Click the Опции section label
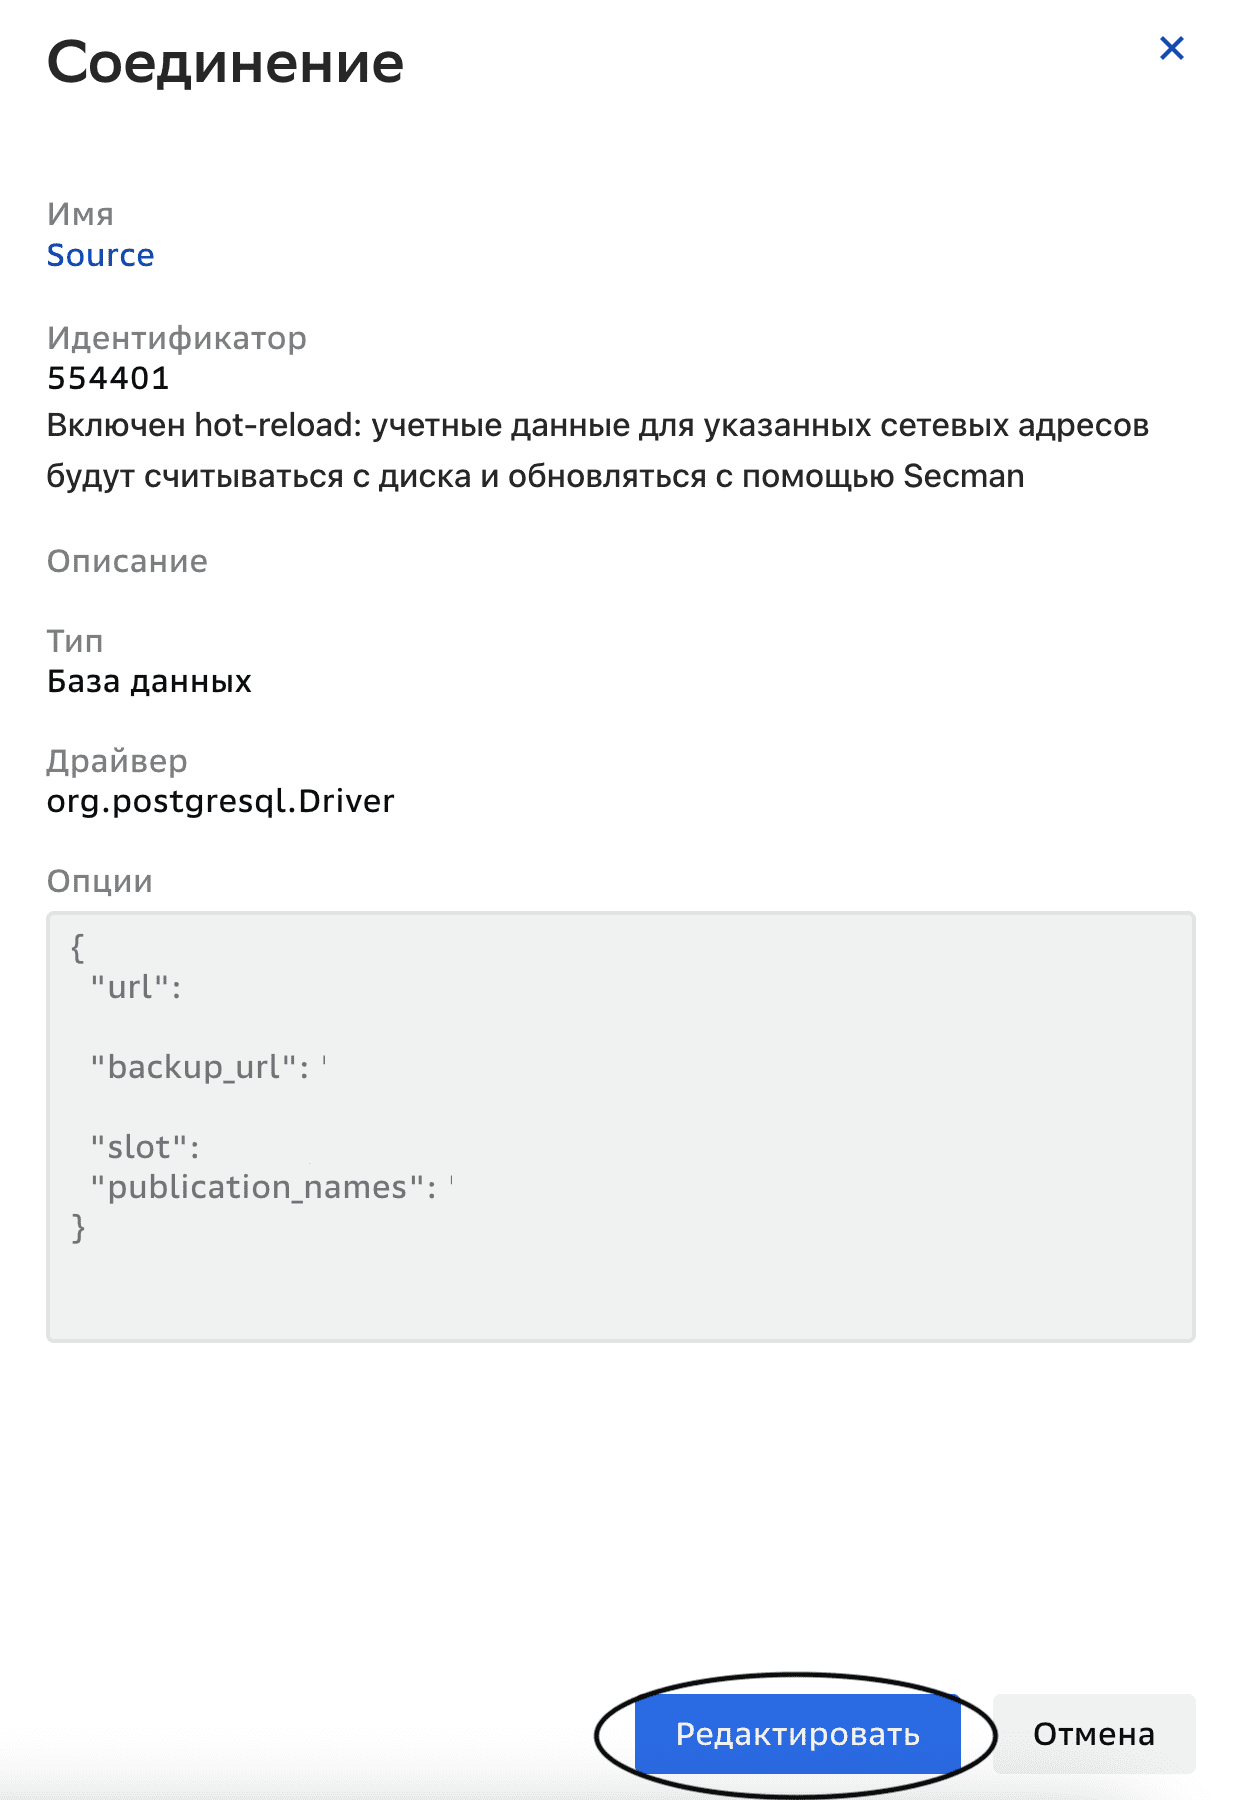Image resolution: width=1246 pixels, height=1800 pixels. click(99, 881)
